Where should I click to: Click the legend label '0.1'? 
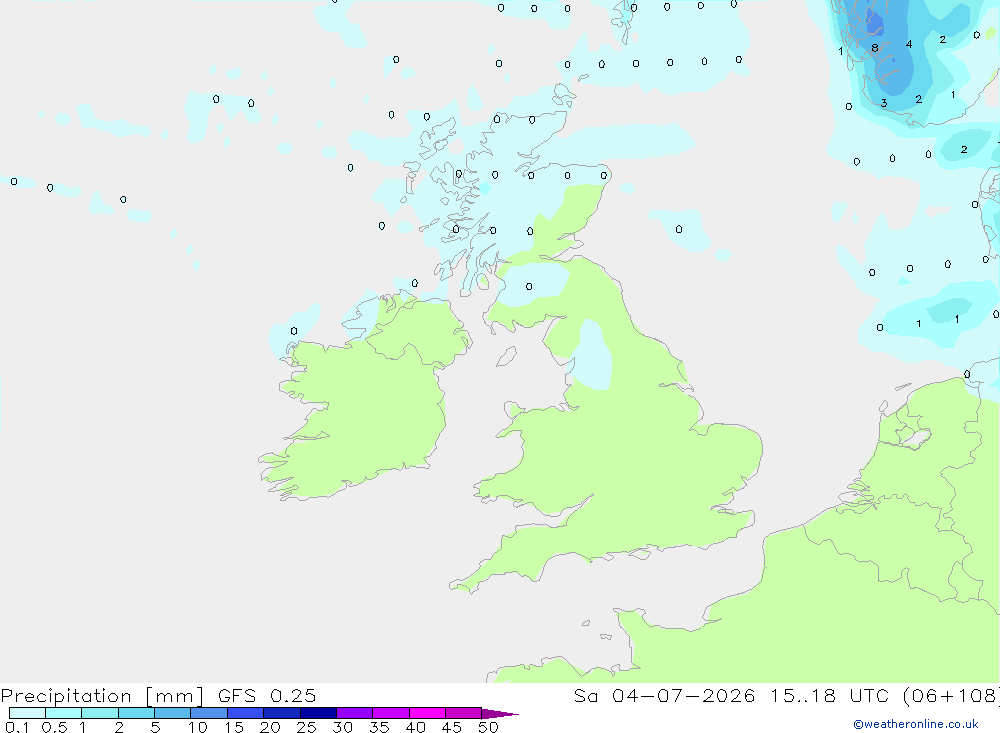(x=17, y=727)
